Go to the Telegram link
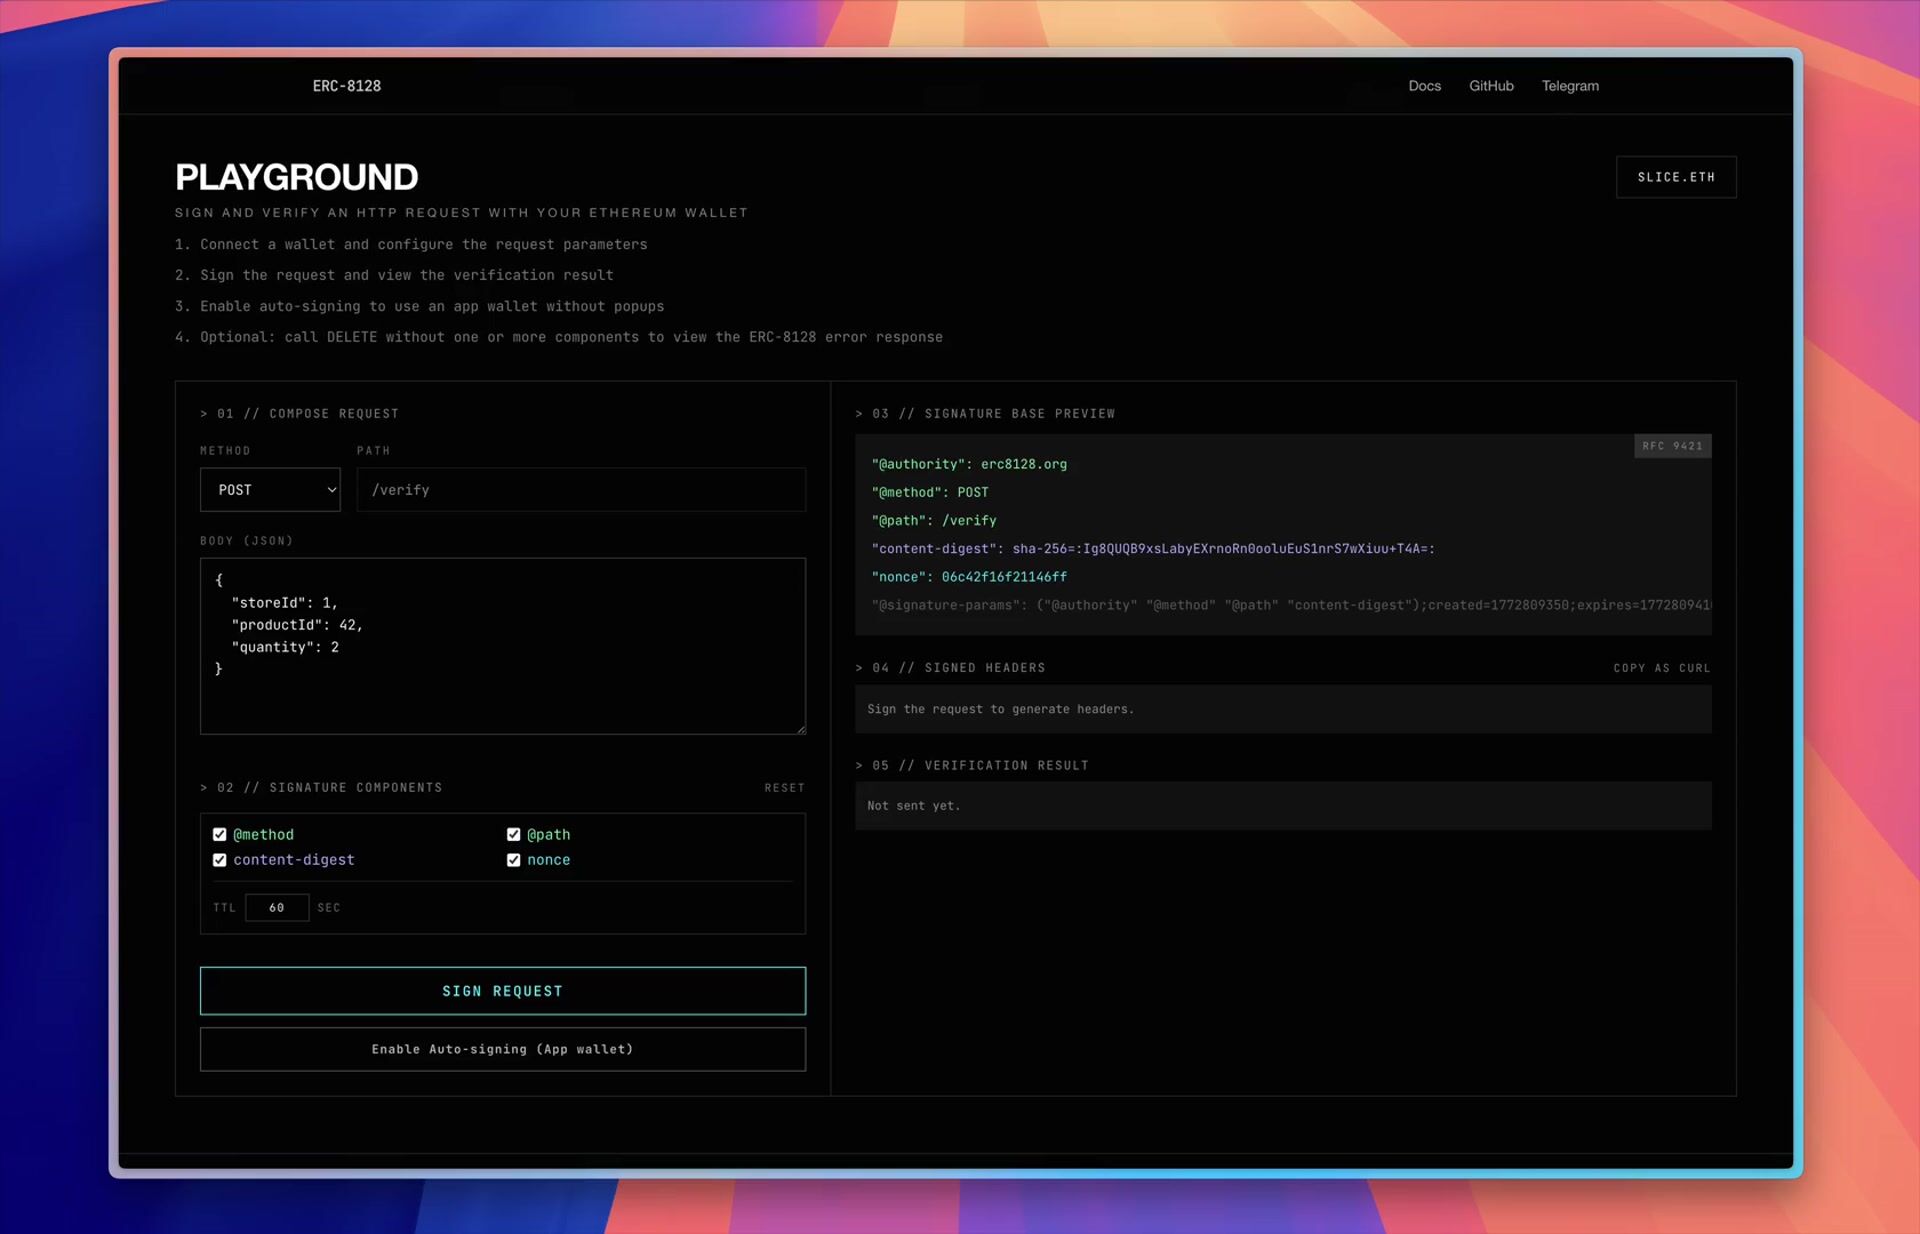Image resolution: width=1920 pixels, height=1234 pixels. coord(1569,86)
